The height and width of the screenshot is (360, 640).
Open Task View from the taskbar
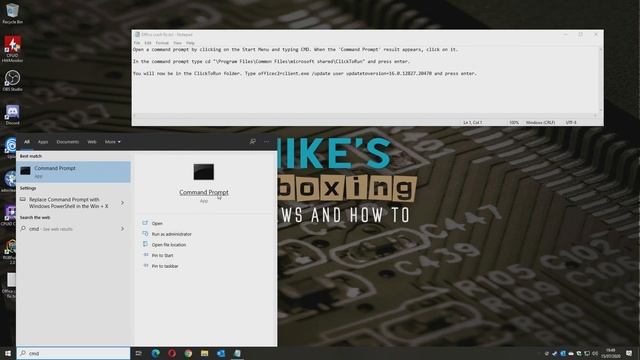pyautogui.click(x=138, y=353)
